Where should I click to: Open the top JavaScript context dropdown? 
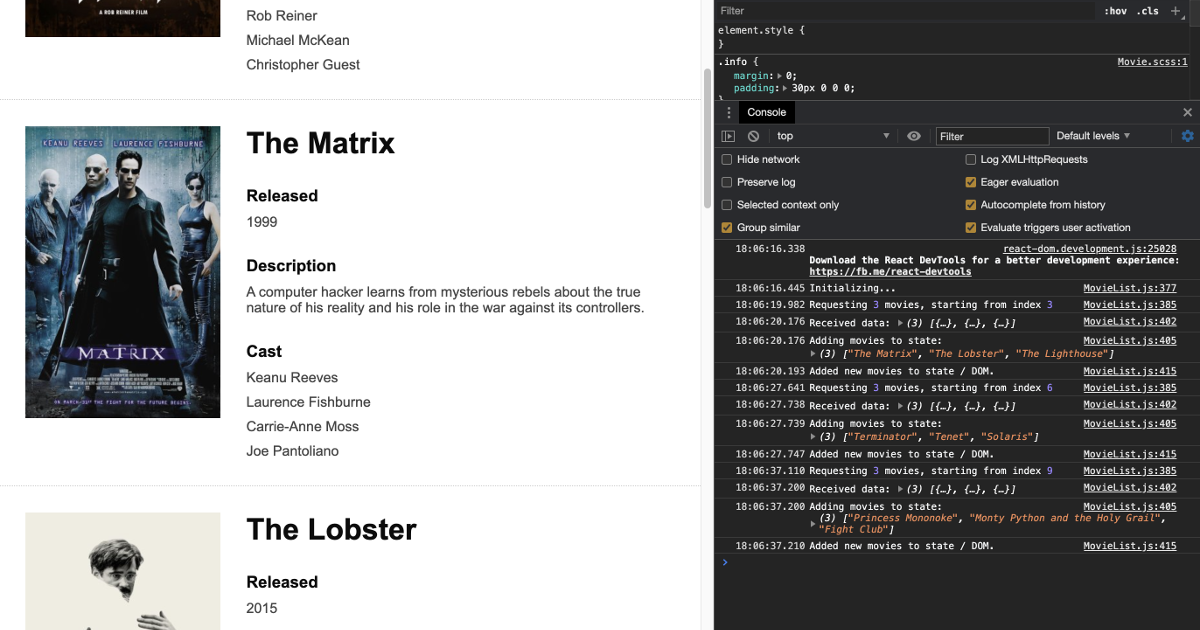tap(833, 136)
